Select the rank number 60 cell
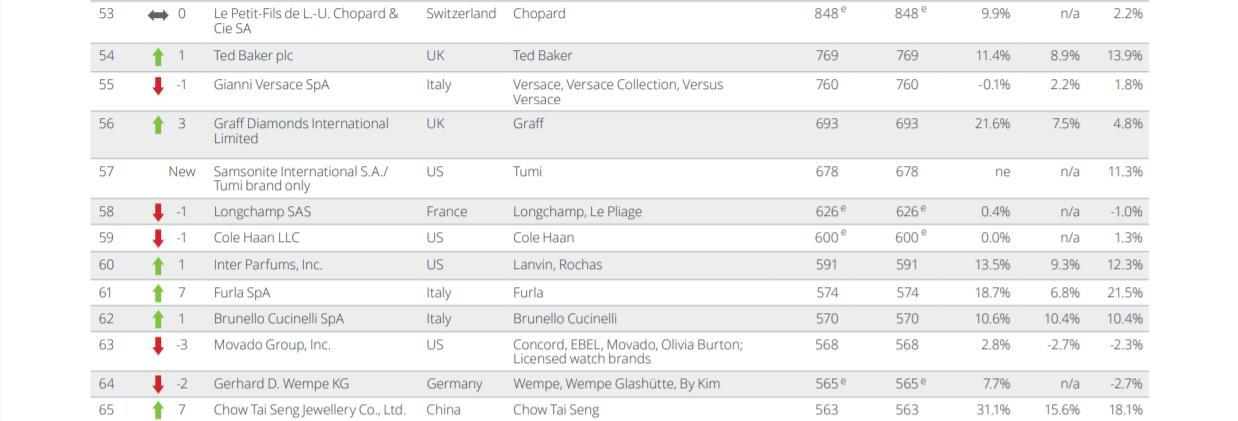This screenshot has width=1238, height=421. pyautogui.click(x=106, y=265)
